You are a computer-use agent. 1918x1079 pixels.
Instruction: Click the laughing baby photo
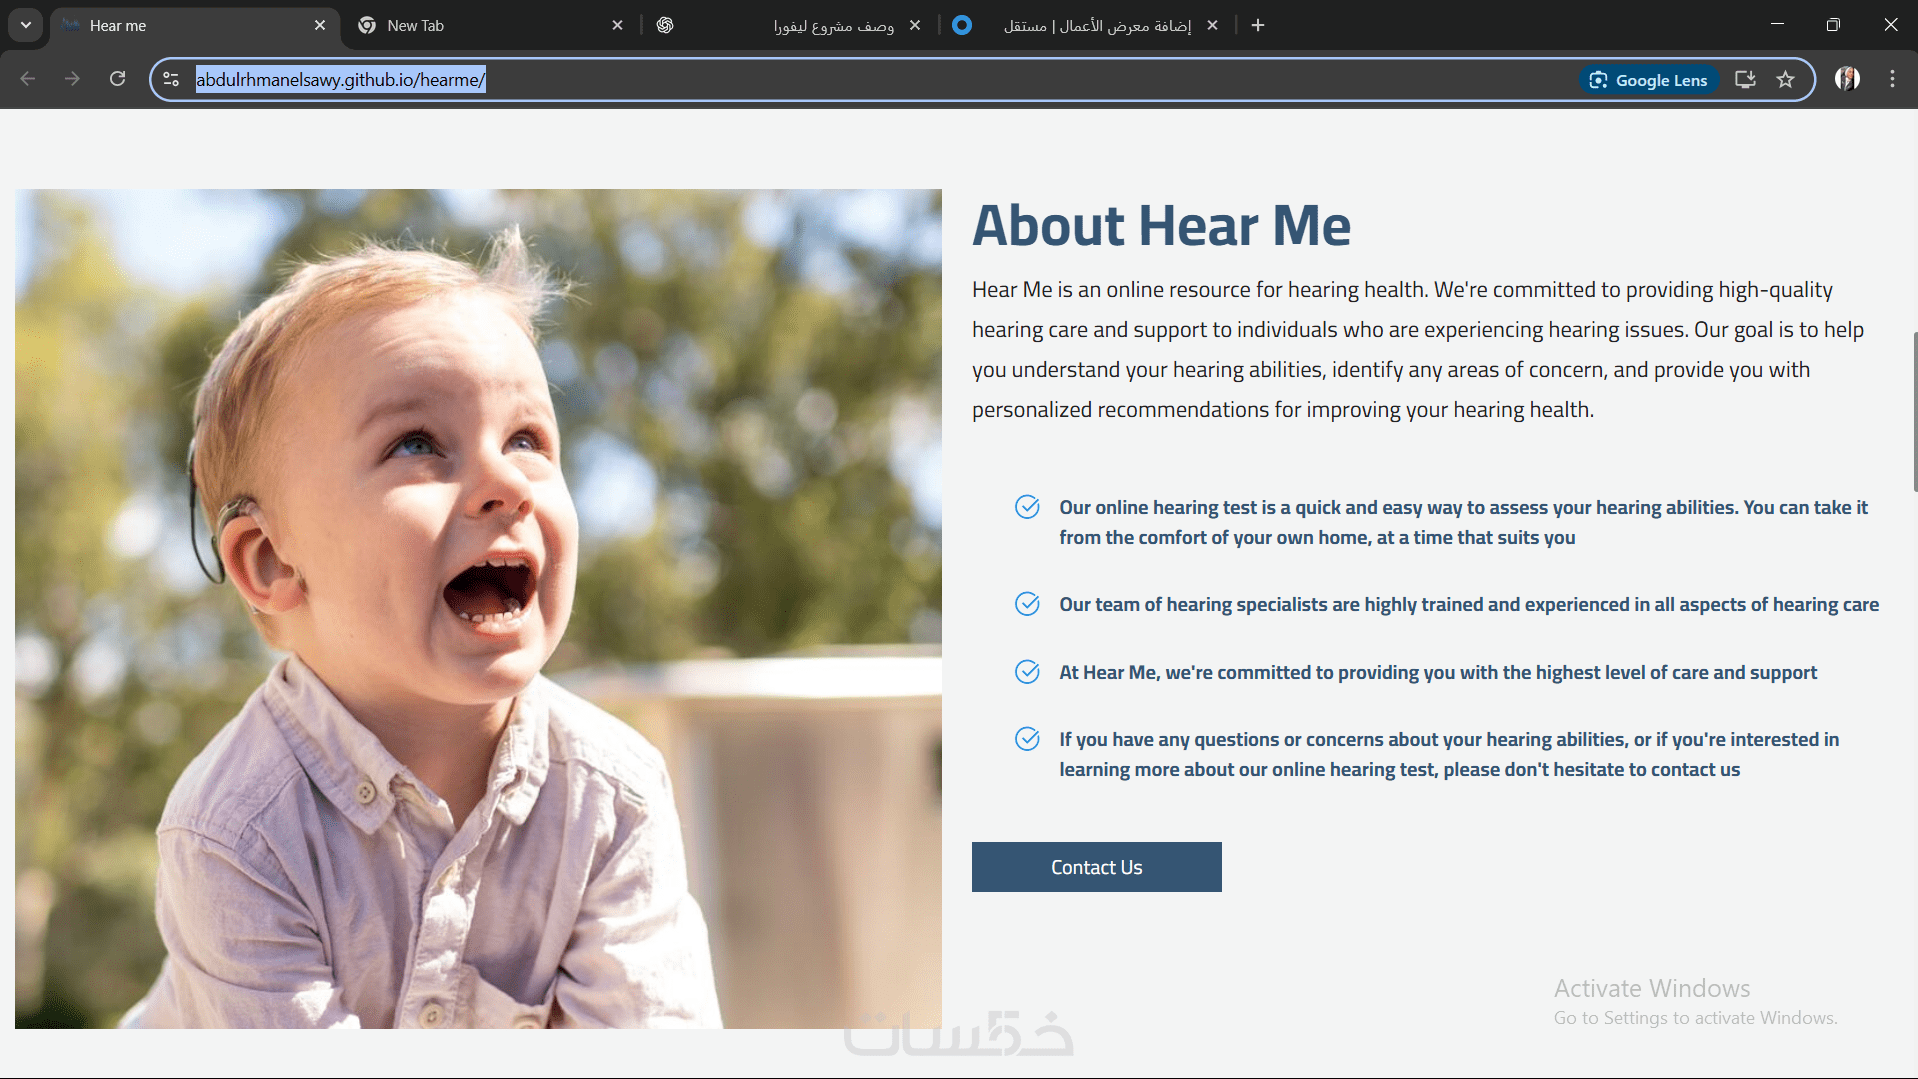[478, 609]
